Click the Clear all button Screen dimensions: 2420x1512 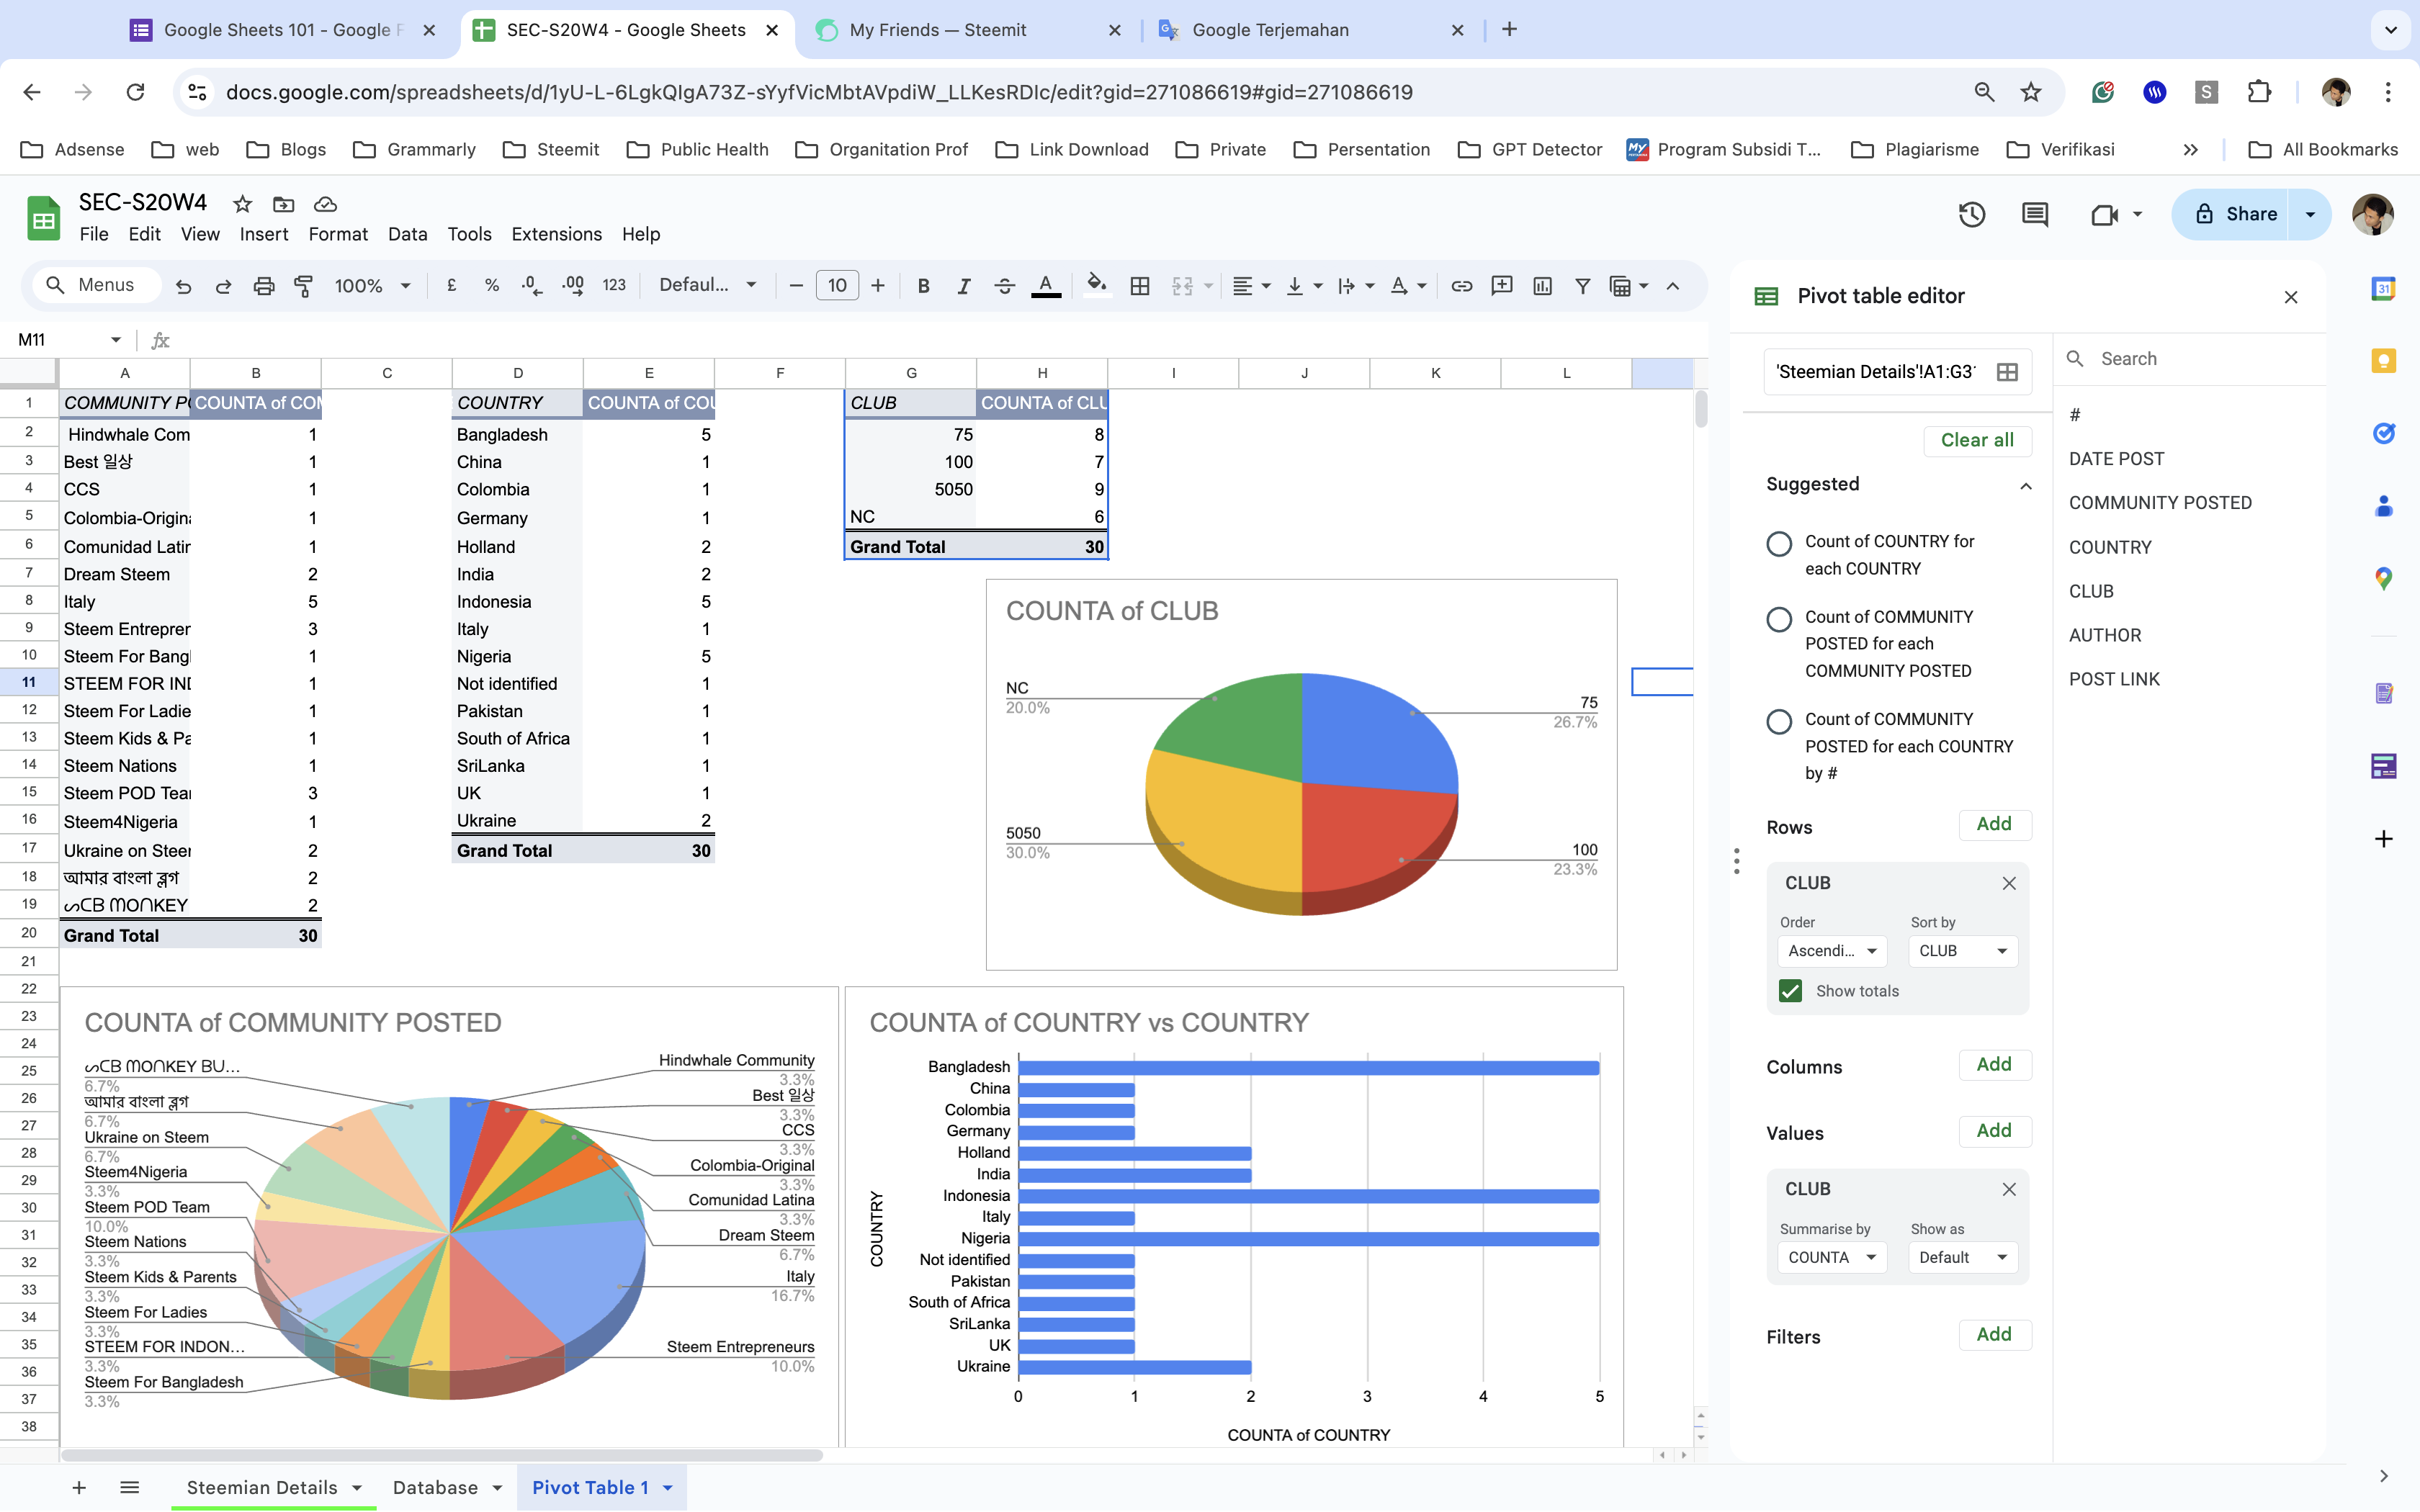pyautogui.click(x=1976, y=440)
